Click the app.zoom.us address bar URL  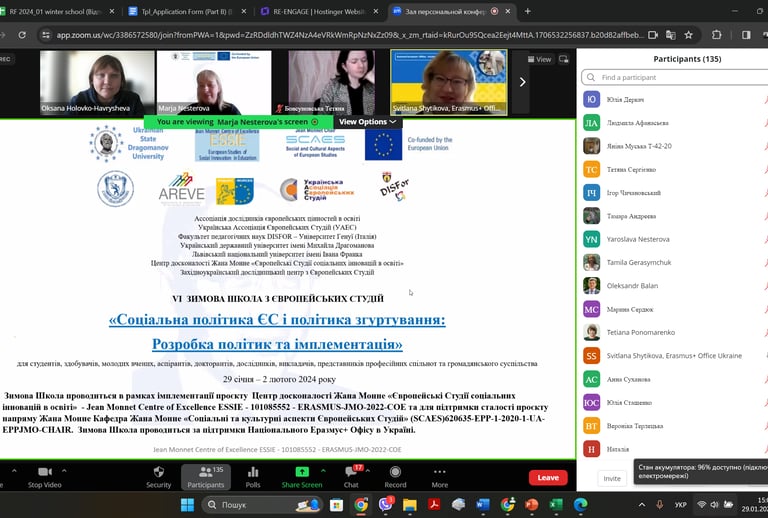[x=350, y=35]
